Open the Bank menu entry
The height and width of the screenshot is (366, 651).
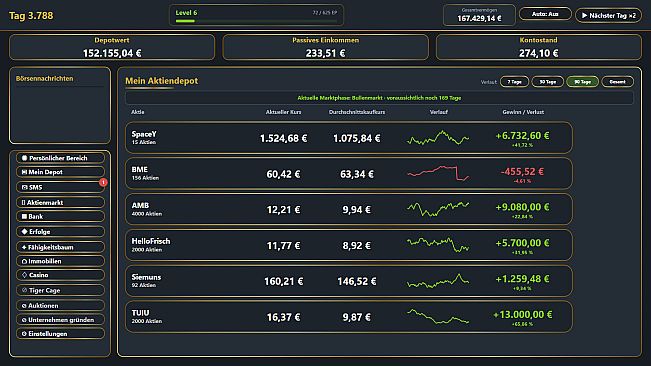tap(60, 217)
